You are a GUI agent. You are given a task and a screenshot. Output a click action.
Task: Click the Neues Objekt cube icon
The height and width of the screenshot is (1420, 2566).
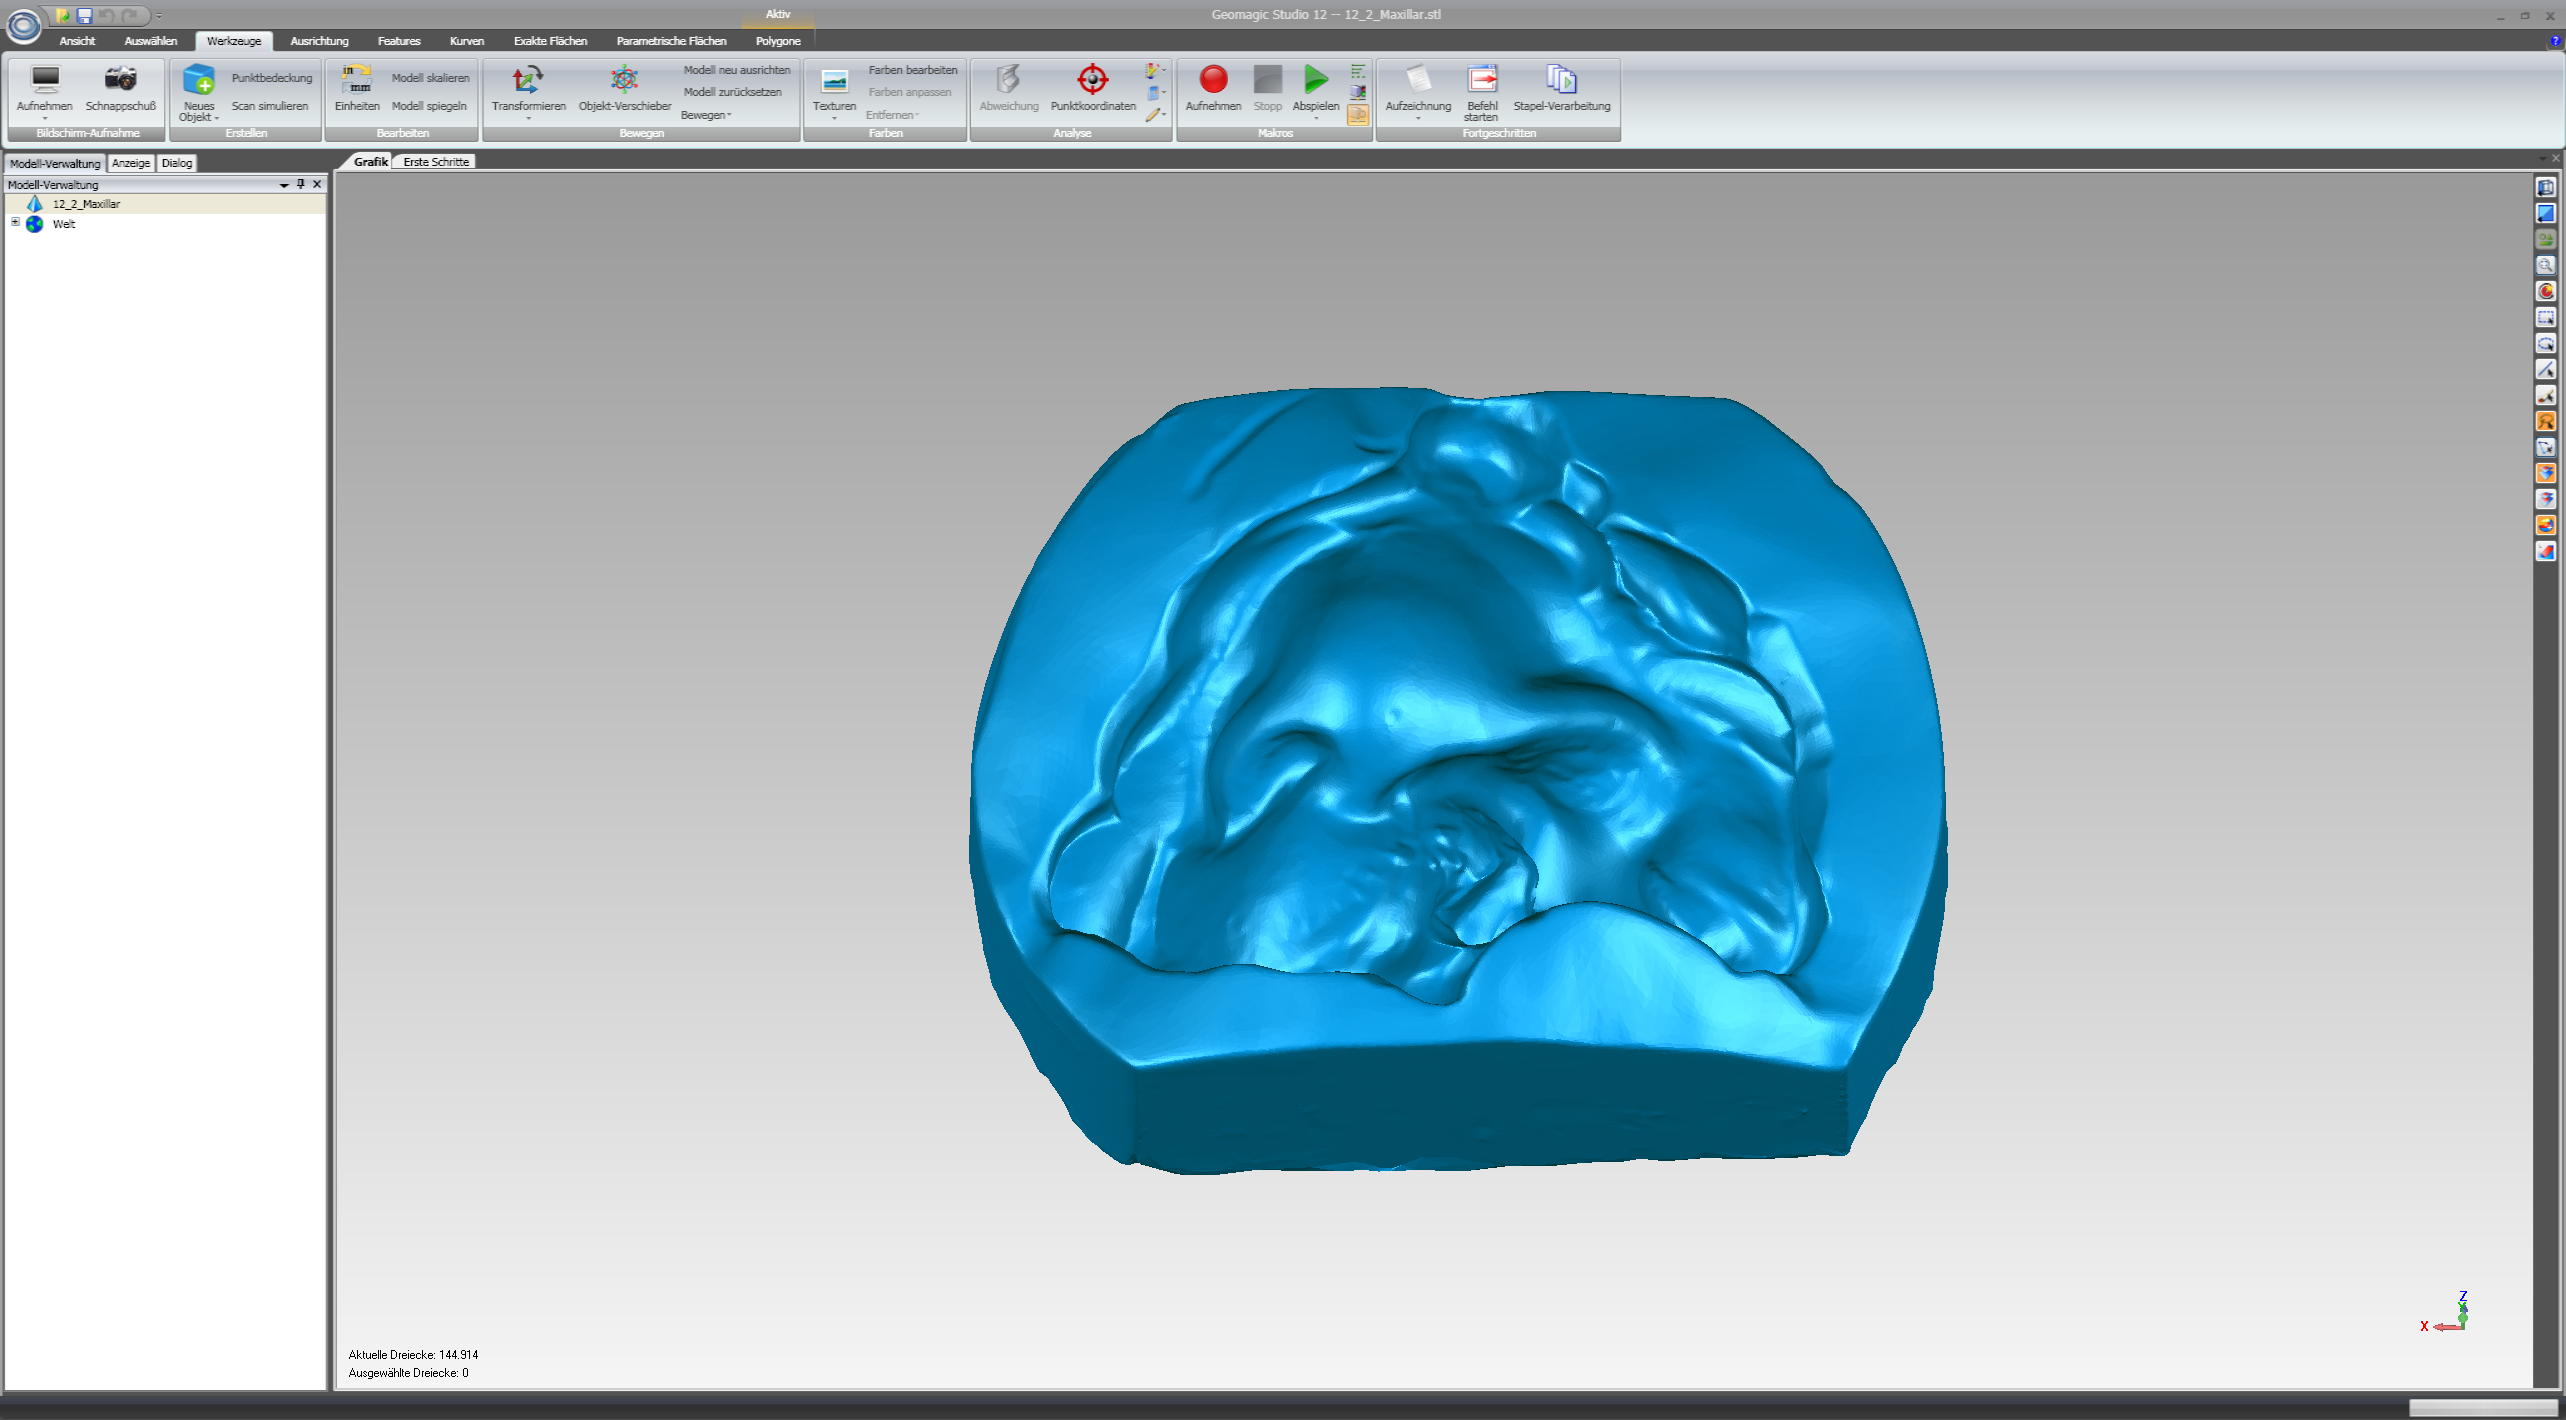[199, 79]
